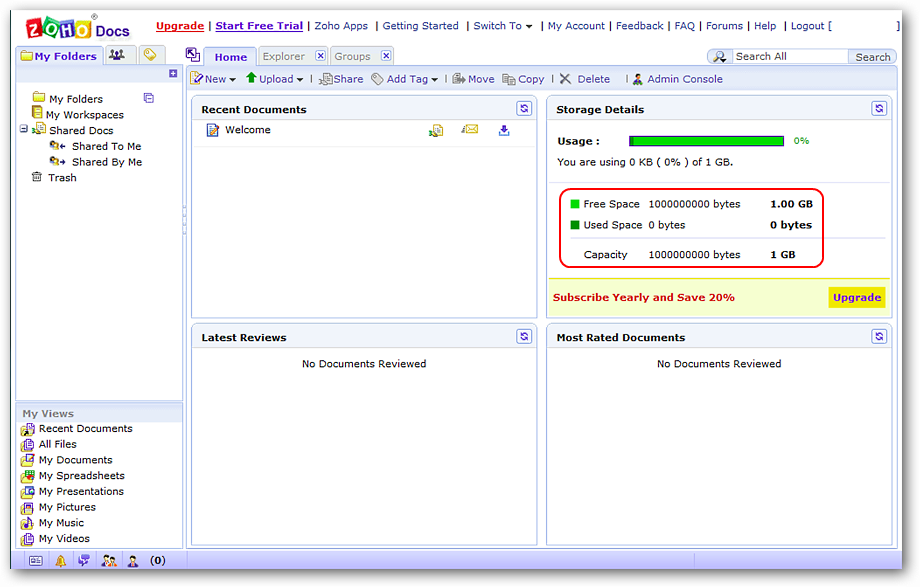Switch to the Groups tab
Image resolution: width=920 pixels, height=587 pixels.
click(352, 56)
